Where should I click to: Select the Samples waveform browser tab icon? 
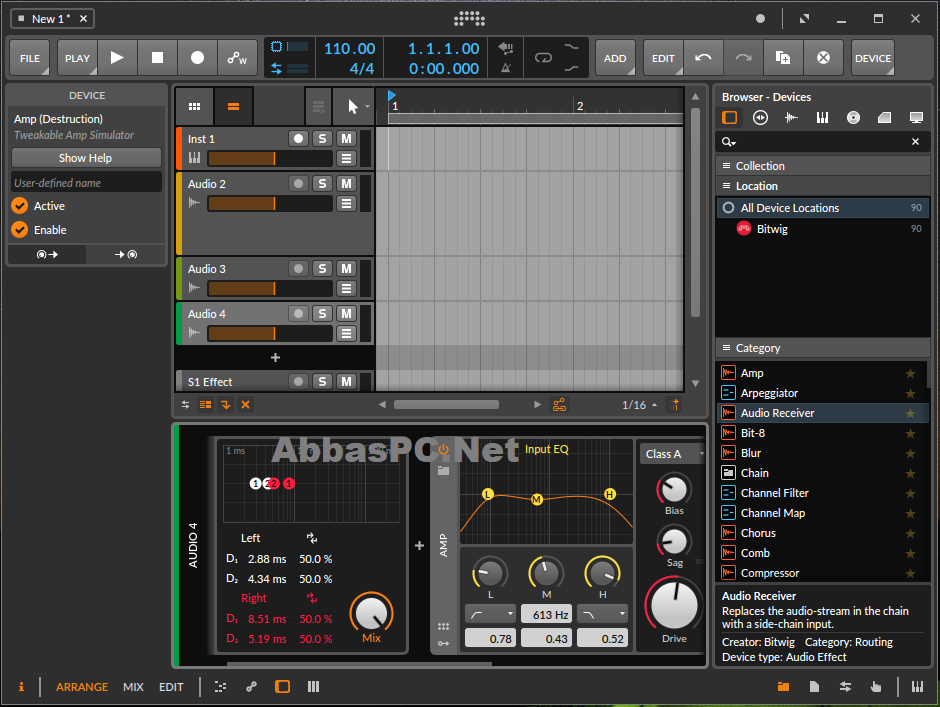(x=791, y=118)
